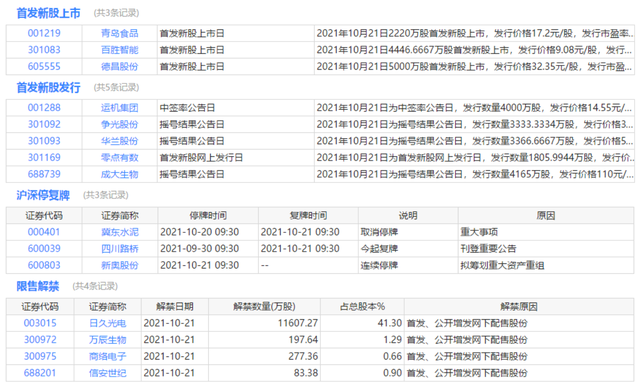Open stock code 000401

click(44, 232)
